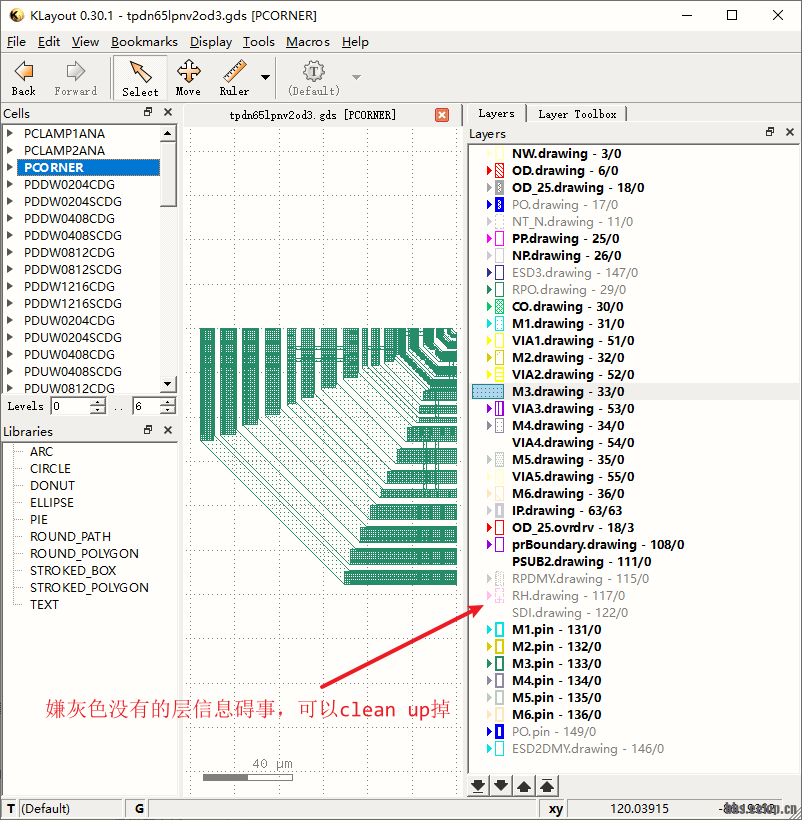Move selected layer to top
This screenshot has width=802, height=820.
(x=547, y=785)
